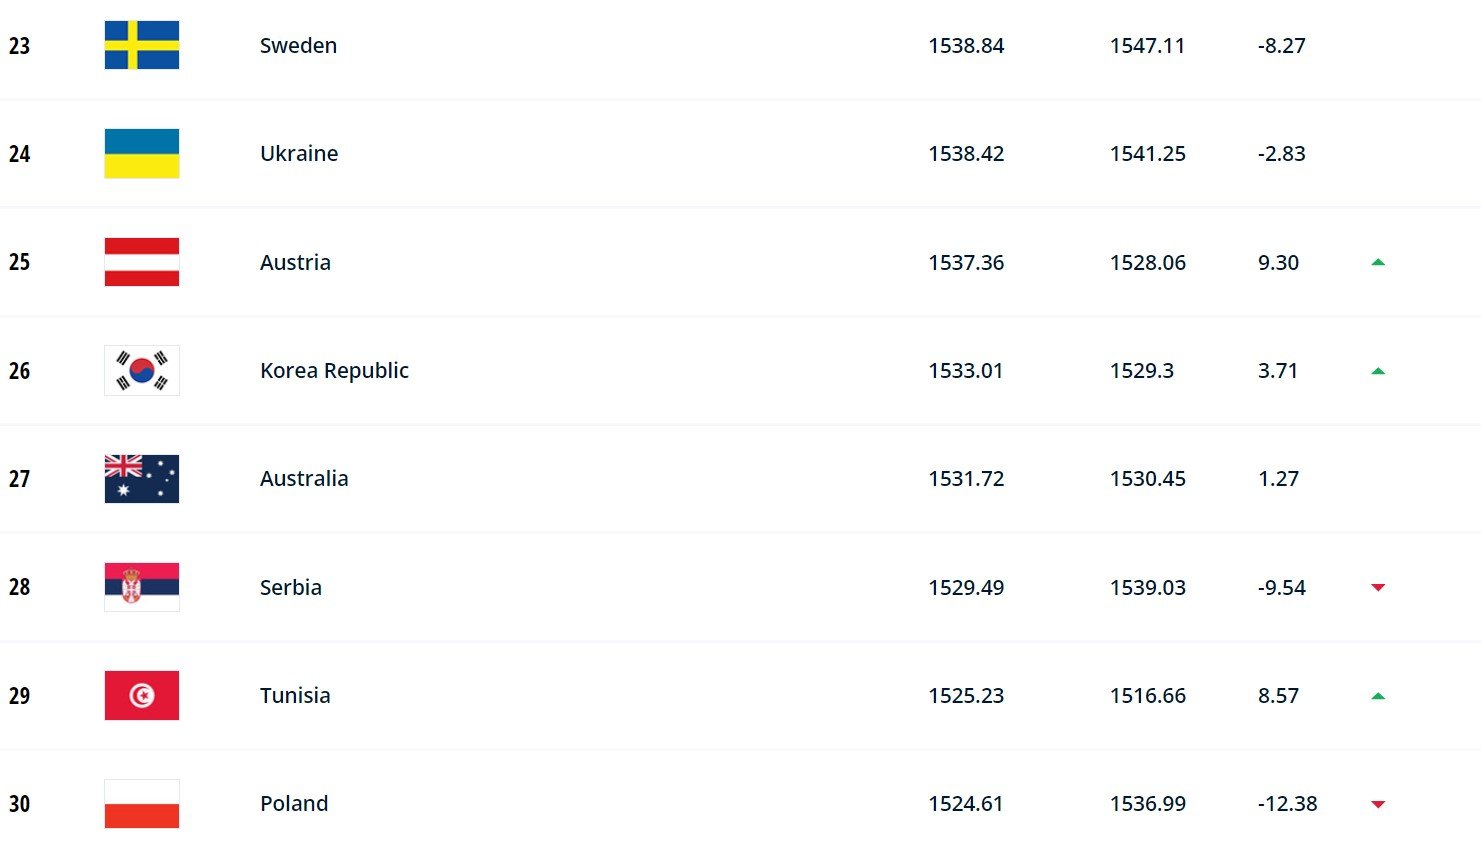
Task: Click the Ukraine flag icon
Action: click(x=142, y=153)
